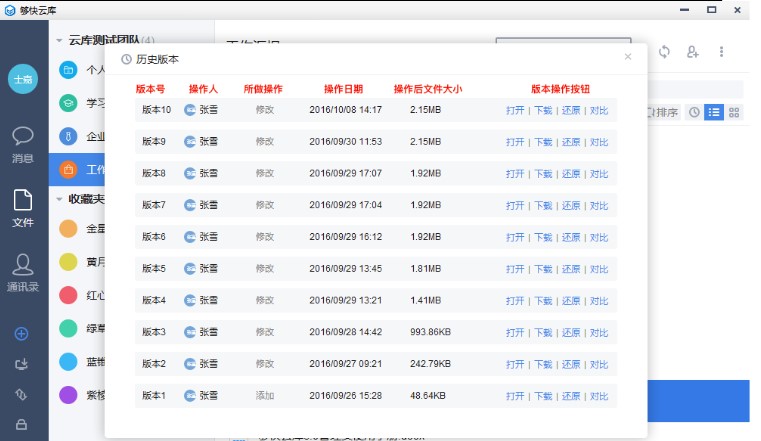Screen dimensions: 761x441
Task: Click the sync refresh icon in top toolbar
Action: click(x=664, y=52)
